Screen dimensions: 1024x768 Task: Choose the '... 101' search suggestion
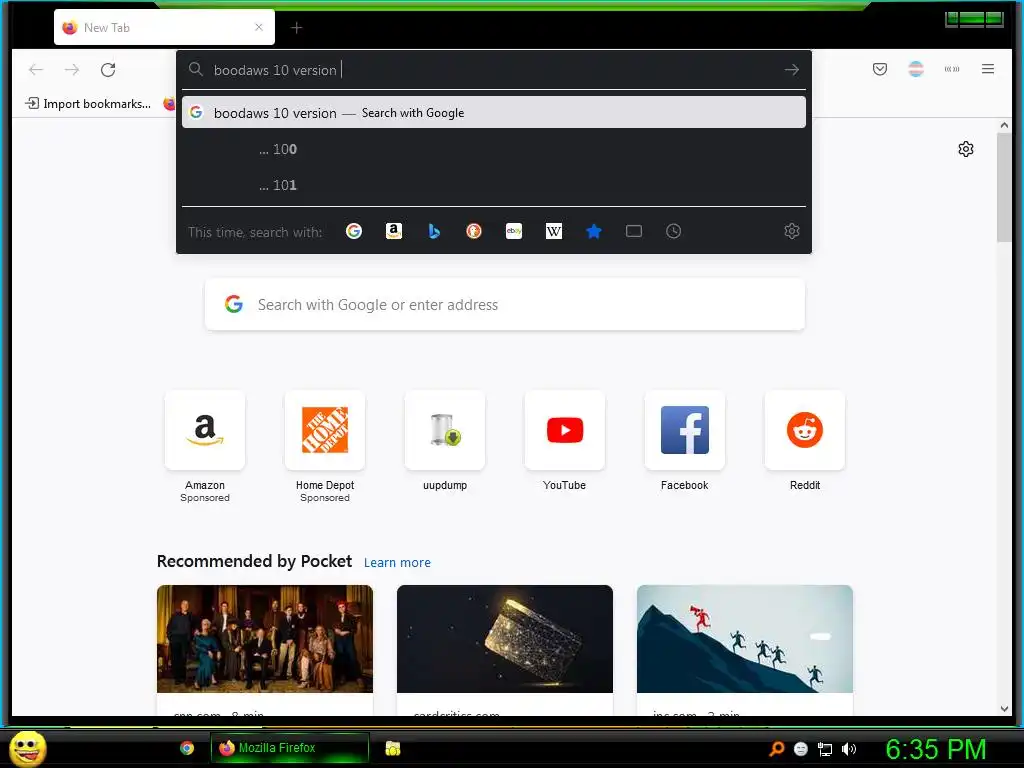pos(494,185)
